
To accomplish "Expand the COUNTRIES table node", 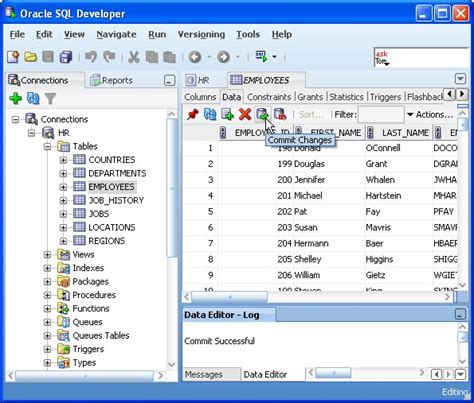I will click(63, 160).
